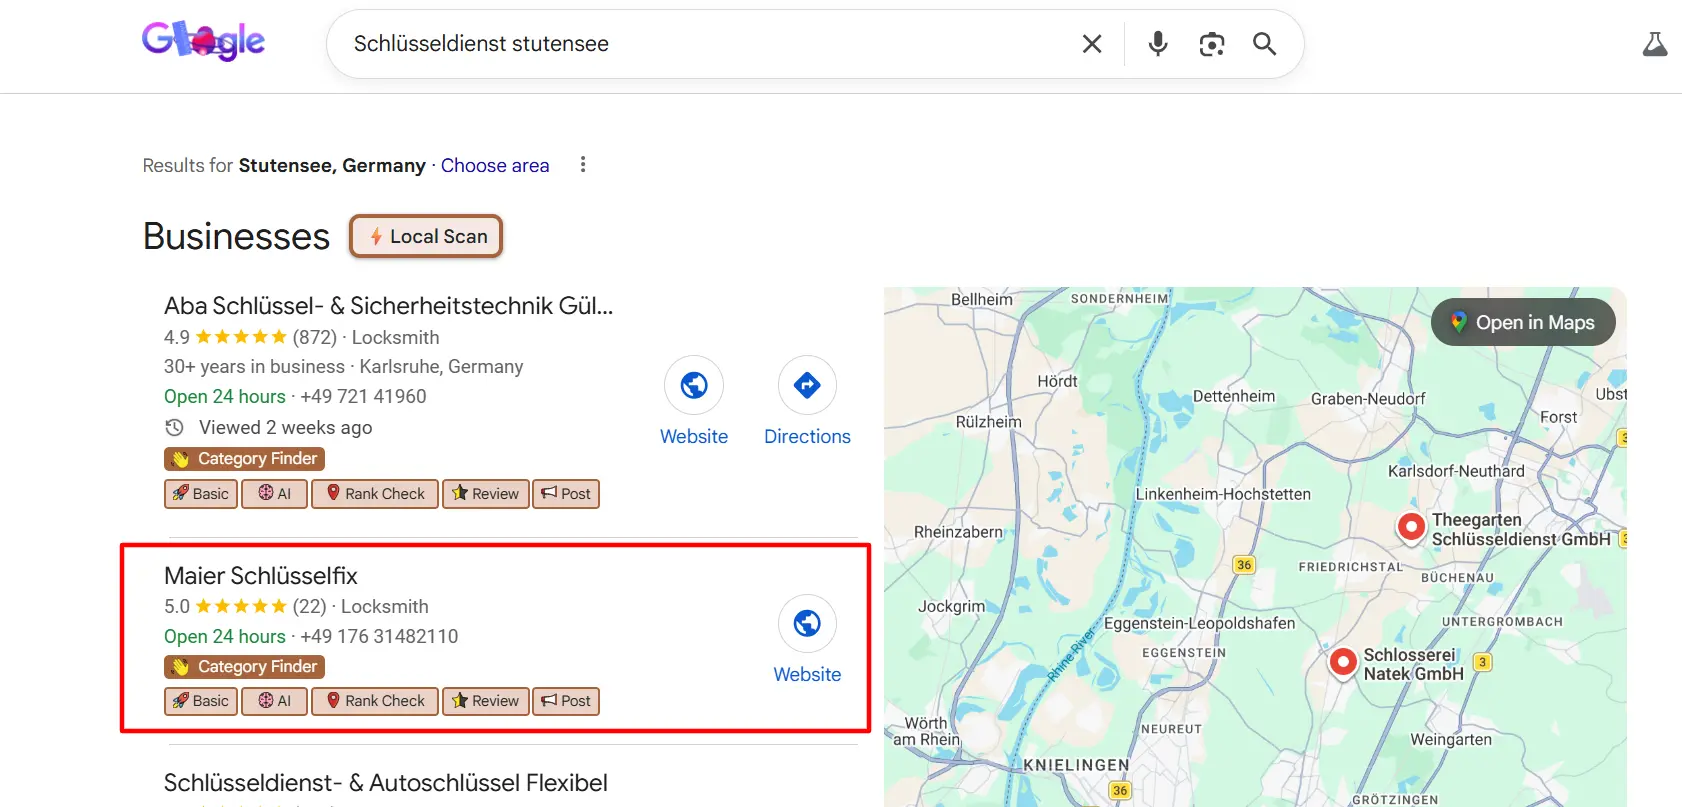Image resolution: width=1682 pixels, height=807 pixels.
Task: Open Search Labs flask icon
Action: pos(1655,44)
